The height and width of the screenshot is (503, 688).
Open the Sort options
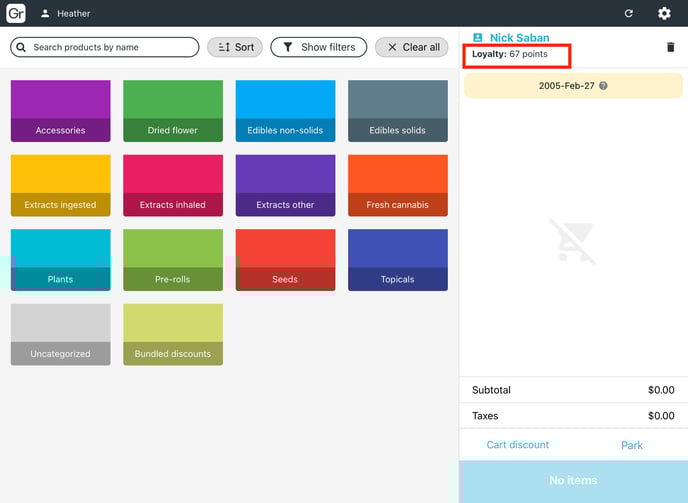point(235,47)
